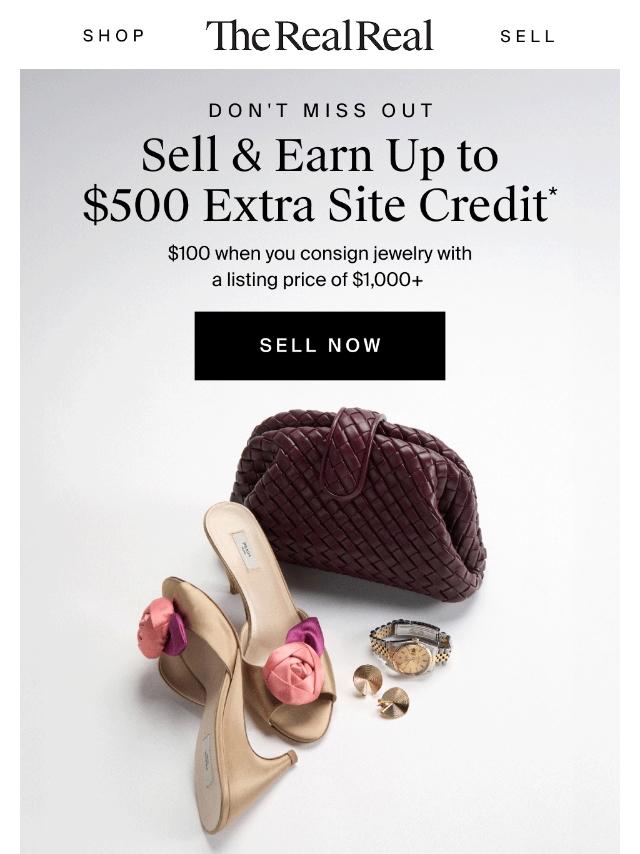Click The RealReal logo
640x854 pixels.
tap(319, 36)
